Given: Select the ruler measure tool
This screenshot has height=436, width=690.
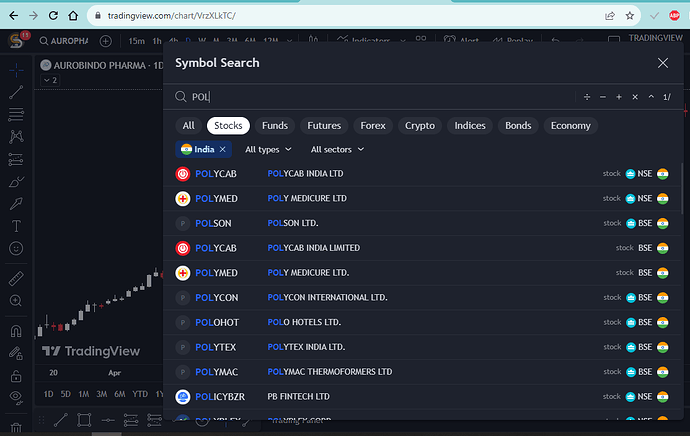Looking at the screenshot, I should 16,278.
